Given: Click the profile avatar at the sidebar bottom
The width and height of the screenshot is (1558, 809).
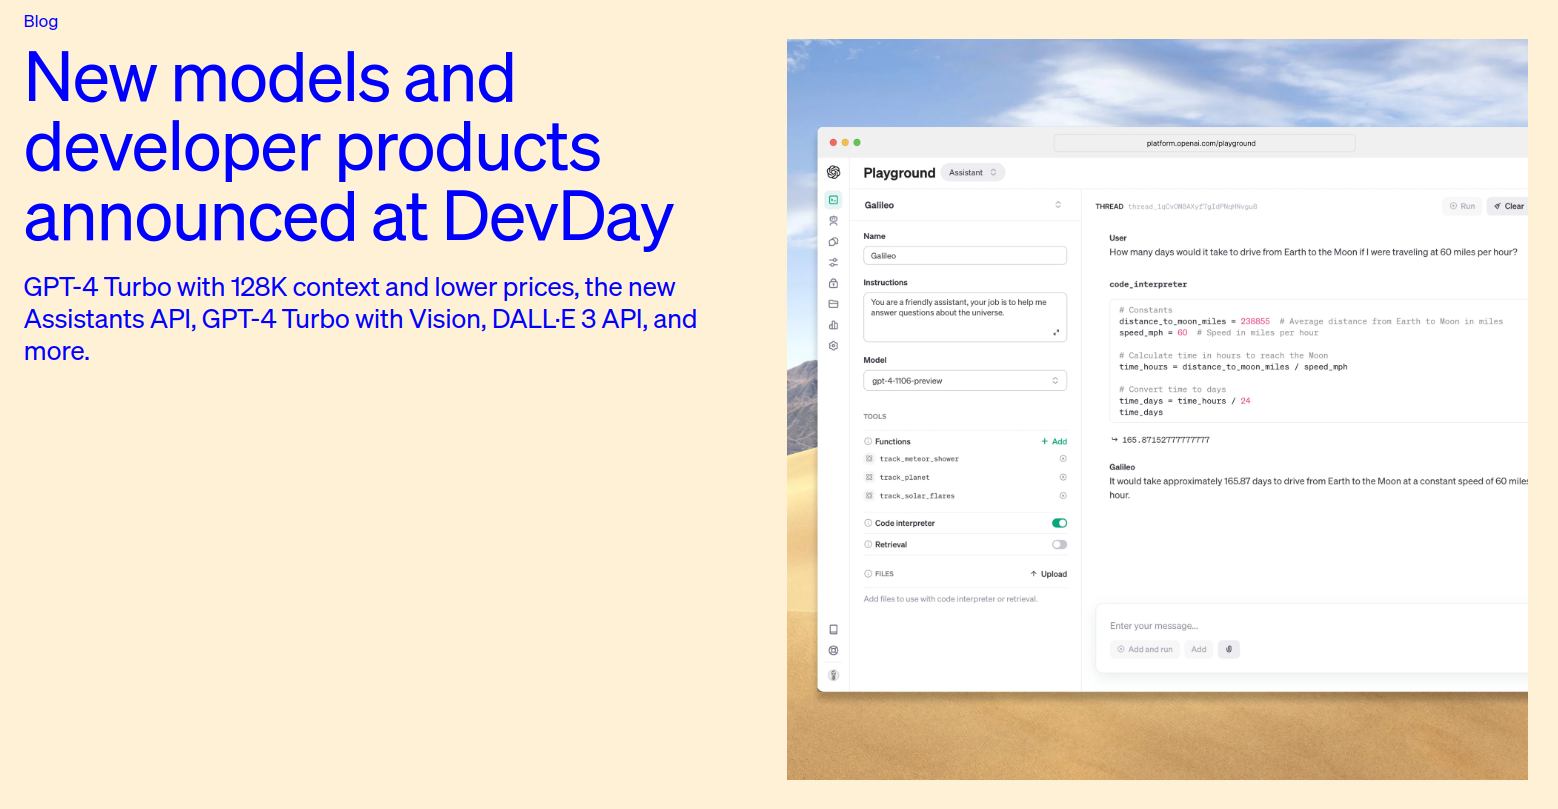Looking at the screenshot, I should (833, 675).
